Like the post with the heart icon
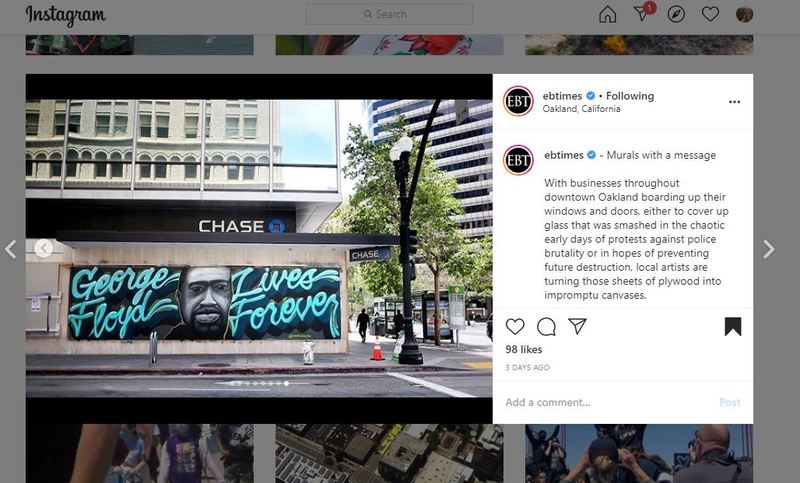The width and height of the screenshot is (800, 483). 515,326
